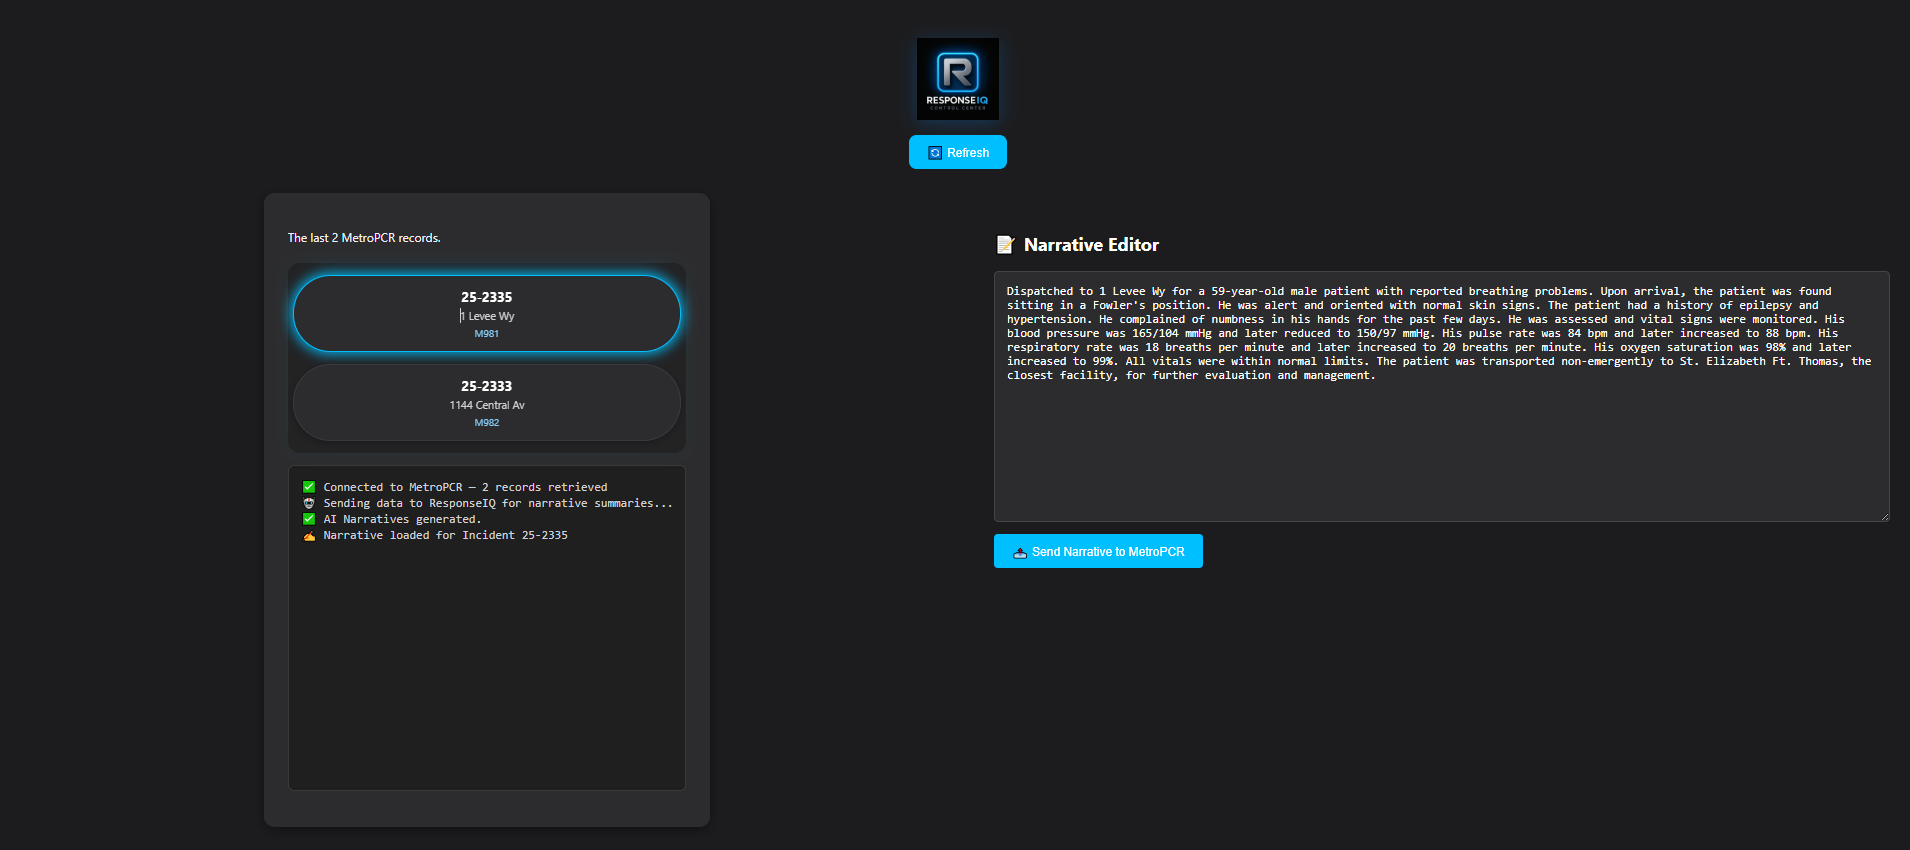The image size is (1910, 850).
Task: Select incident record 25-2335
Action: coord(487,313)
